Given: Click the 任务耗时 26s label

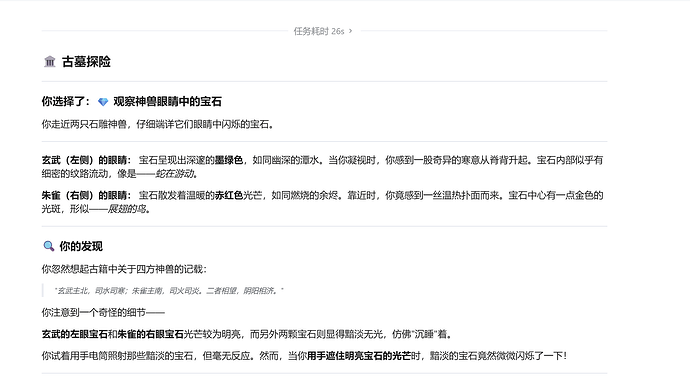Looking at the screenshot, I should click(319, 31).
